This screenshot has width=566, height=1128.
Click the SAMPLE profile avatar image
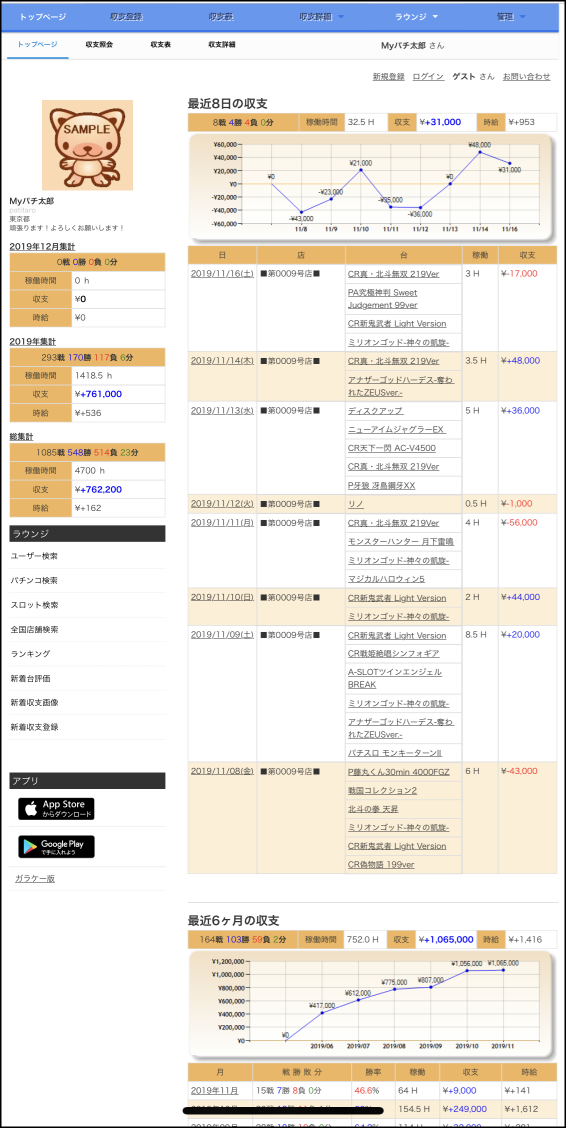tap(88, 145)
